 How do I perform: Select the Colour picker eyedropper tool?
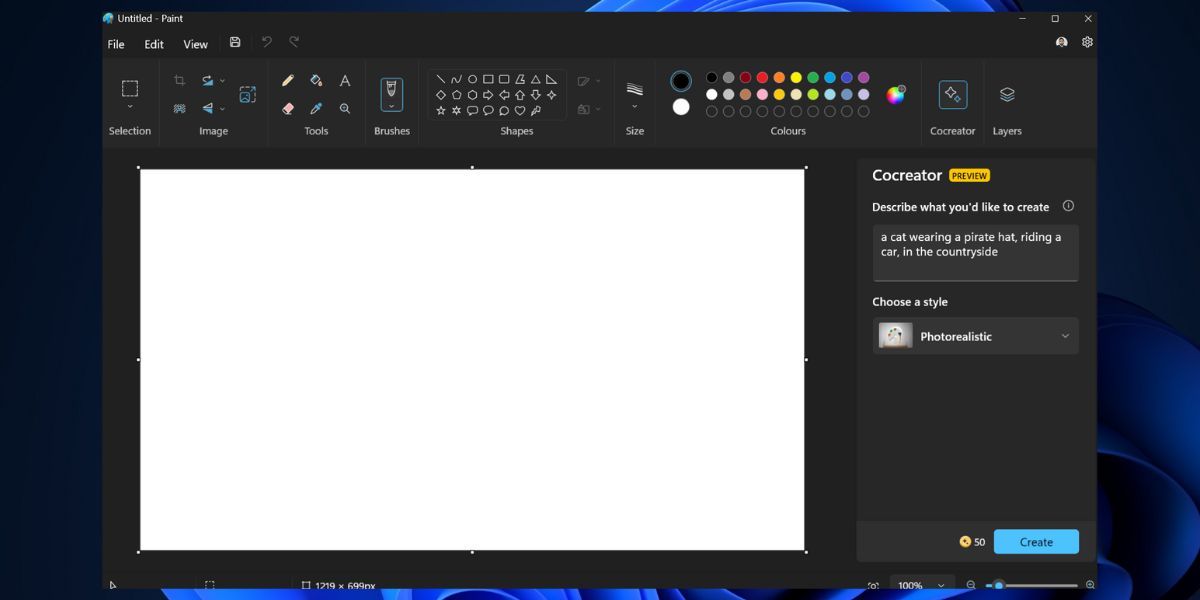[x=316, y=109]
